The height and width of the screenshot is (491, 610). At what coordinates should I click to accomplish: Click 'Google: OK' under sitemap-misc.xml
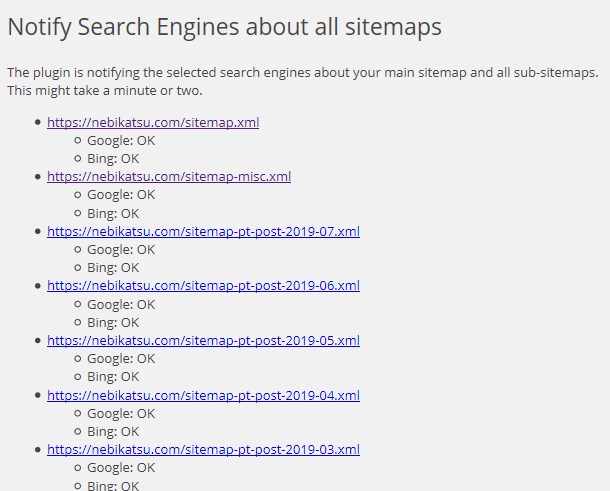tap(121, 195)
